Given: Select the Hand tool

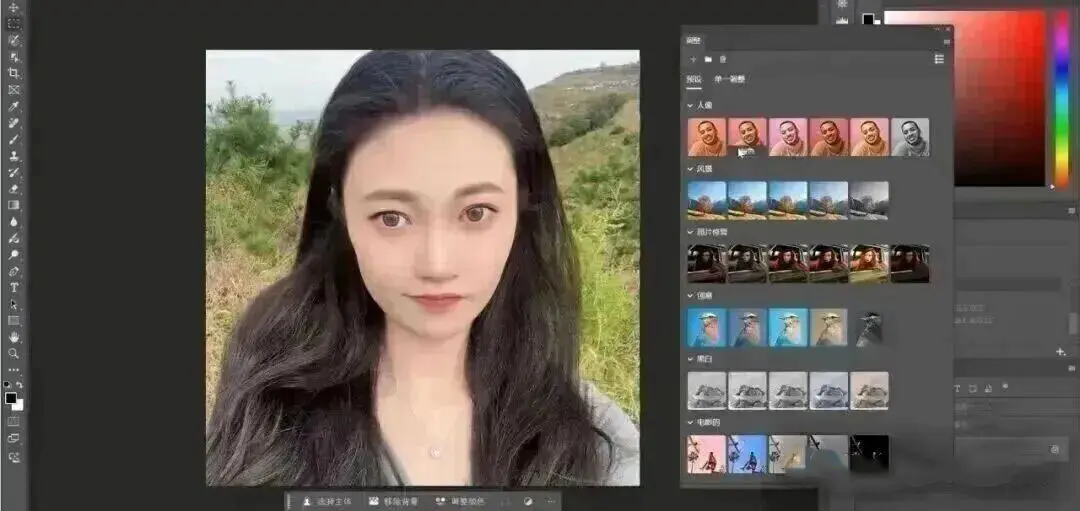Looking at the screenshot, I should [14, 337].
